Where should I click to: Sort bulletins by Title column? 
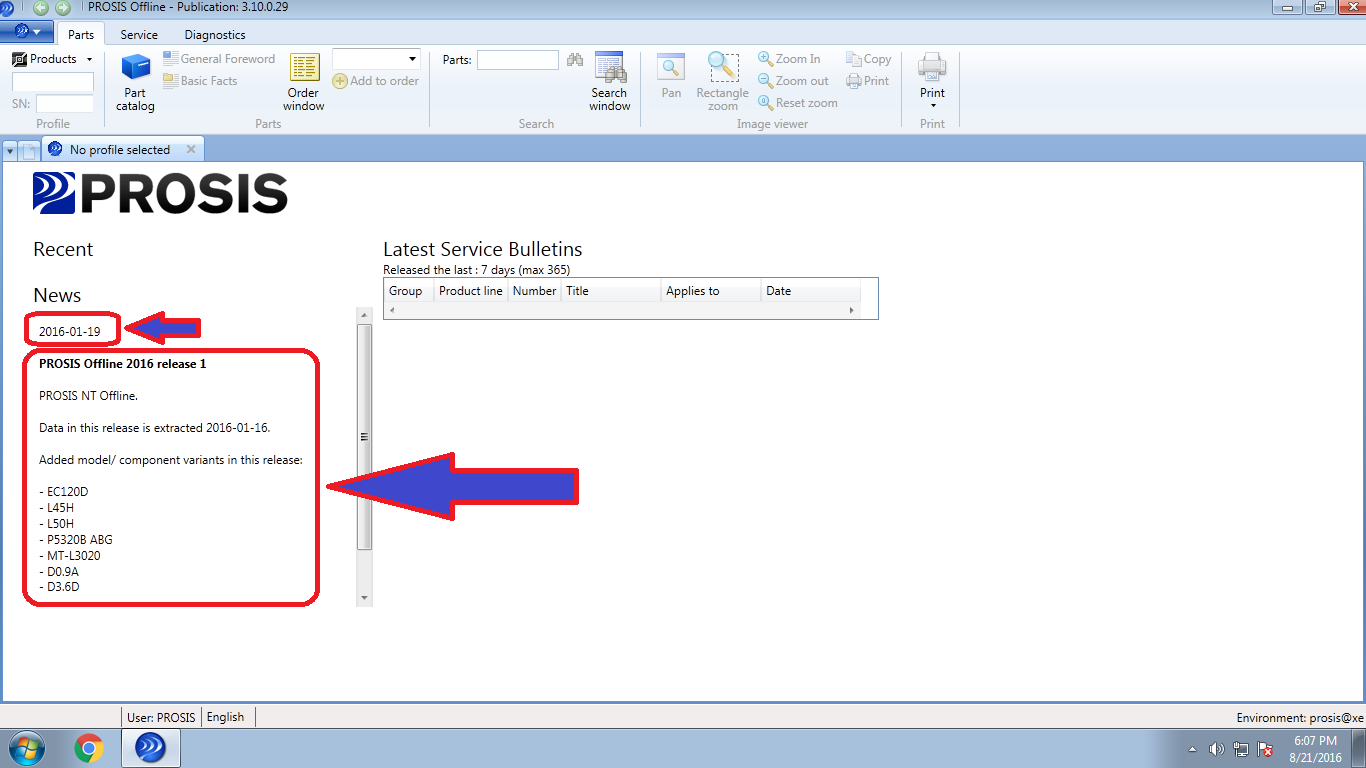click(x=610, y=291)
